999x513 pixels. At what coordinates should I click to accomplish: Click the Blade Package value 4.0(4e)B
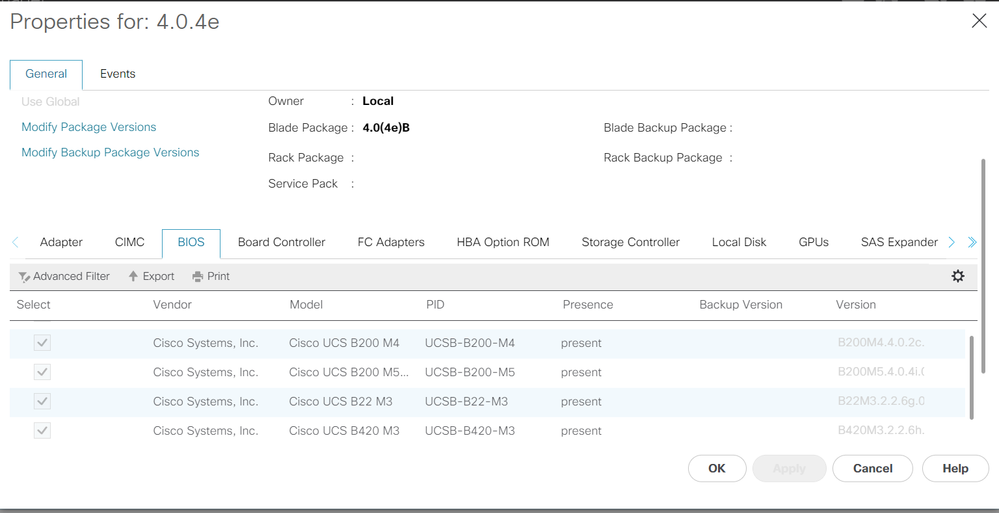tap(386, 127)
